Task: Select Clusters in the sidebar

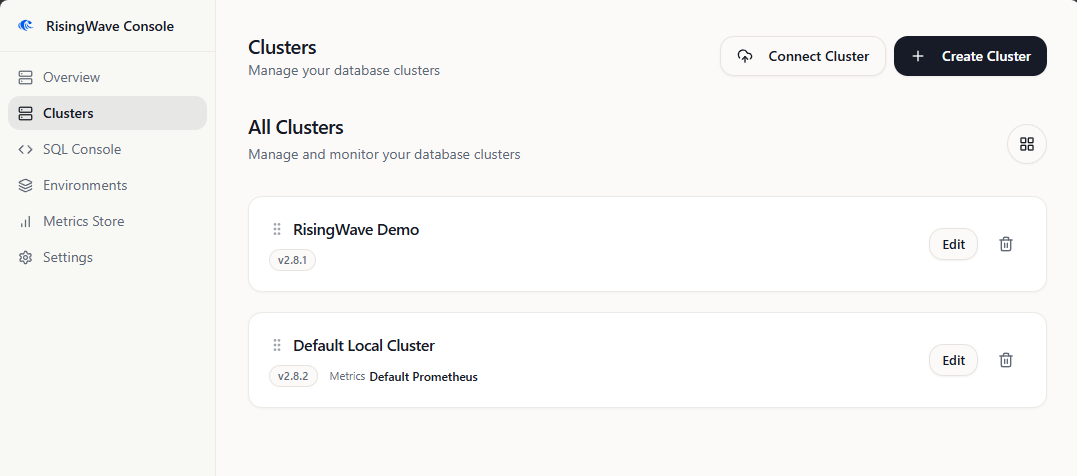Action: 107,113
